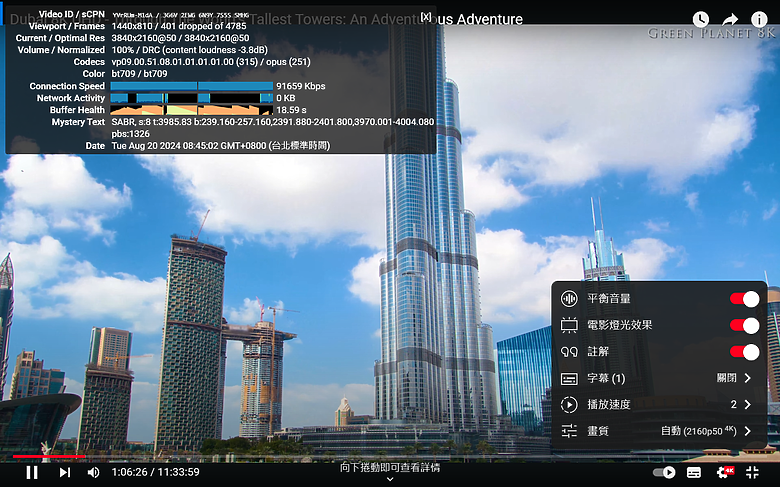Click the Volume / Normalized value 100% / DRC
This screenshot has height=487, width=780.
pos(189,50)
